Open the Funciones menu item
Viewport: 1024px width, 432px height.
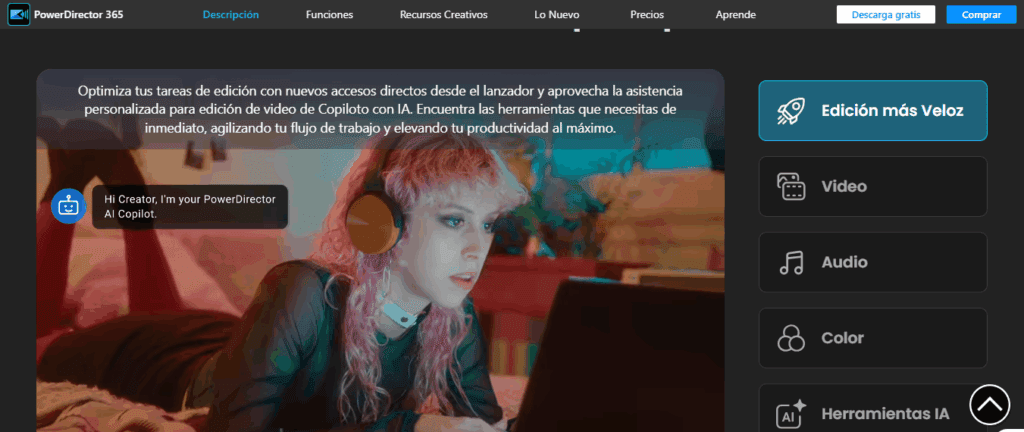pyautogui.click(x=329, y=14)
